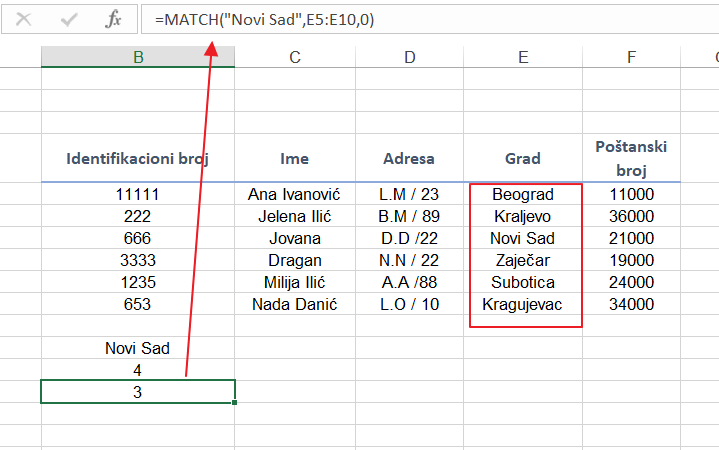Select column D header

point(409,58)
